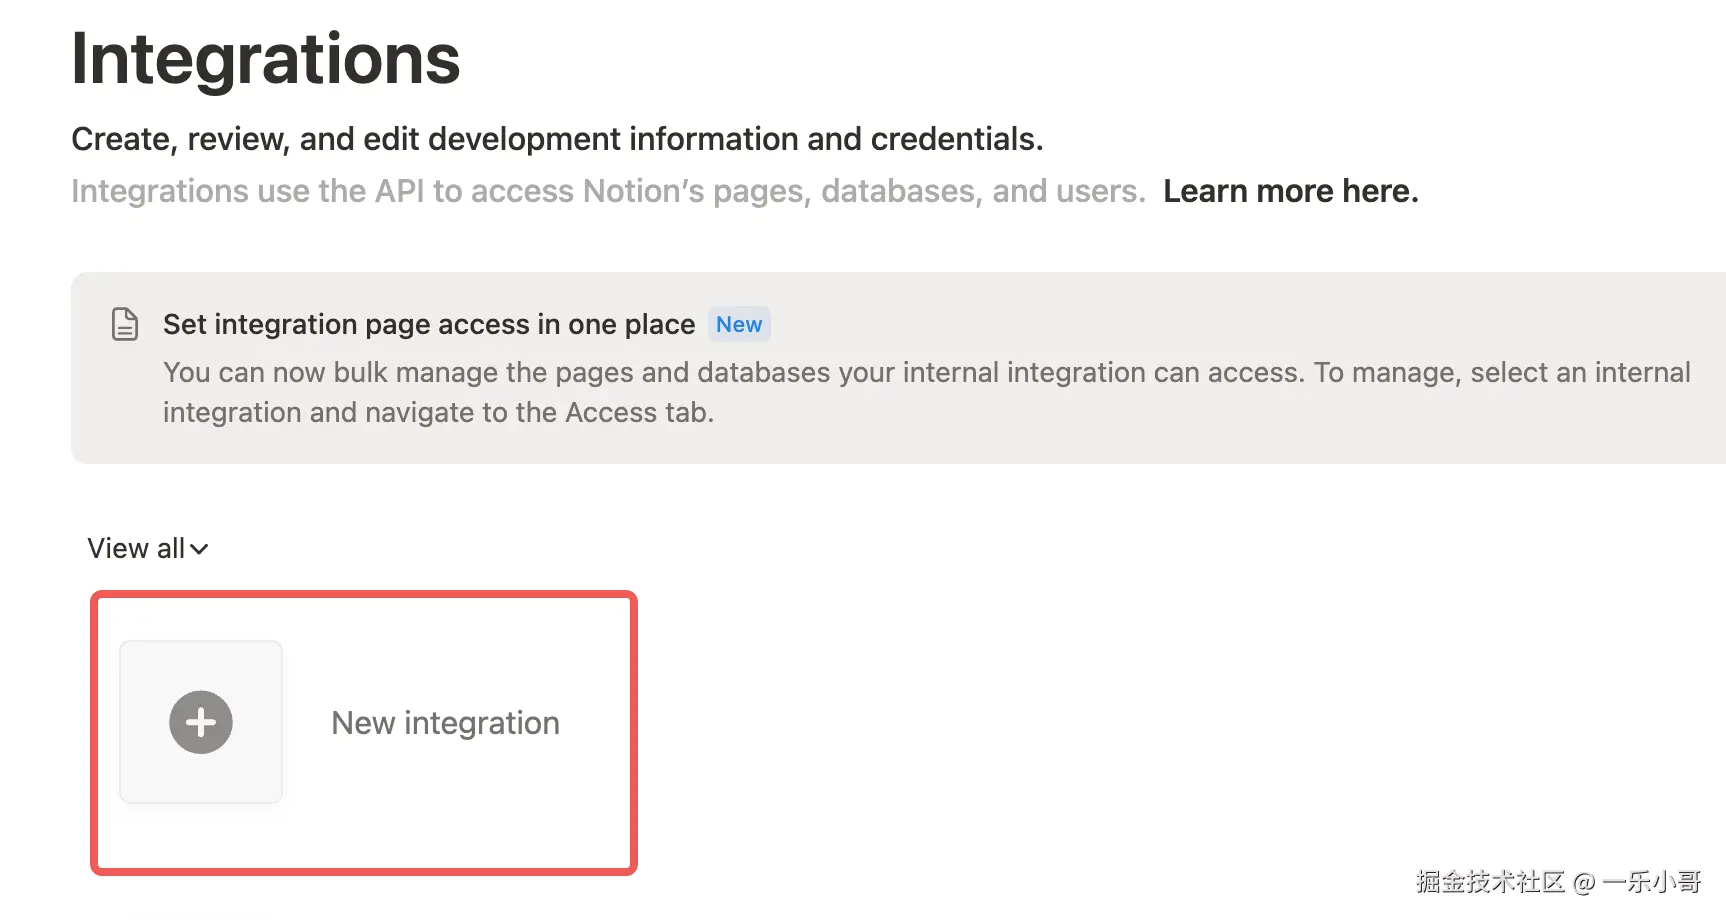Click the plus icon to add integration
This screenshot has width=1726, height=920.
coord(201,722)
